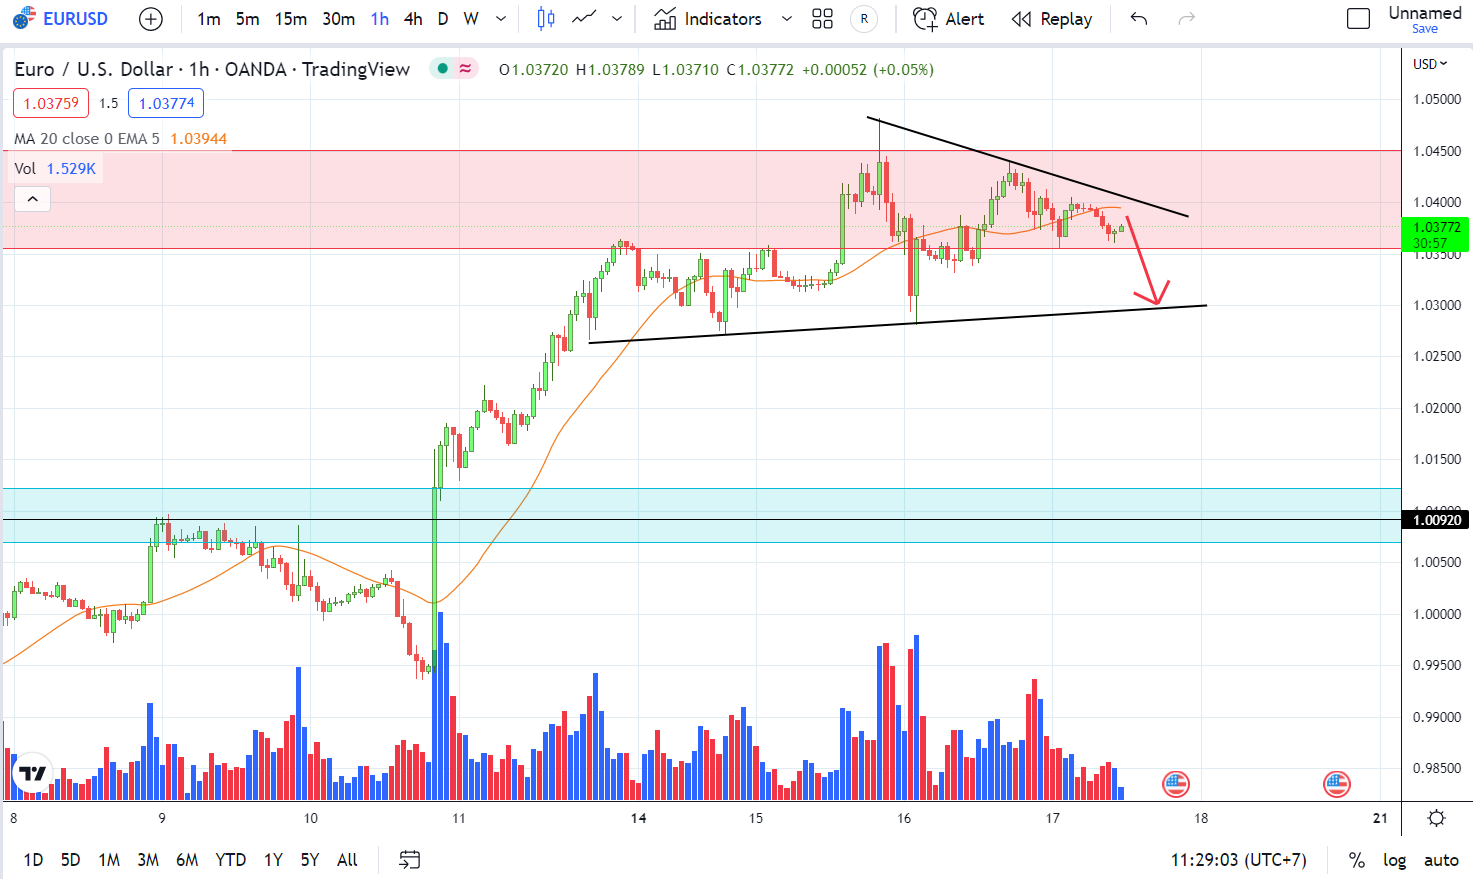This screenshot has width=1473, height=879.
Task: Set date range to 1D
Action: (33, 860)
